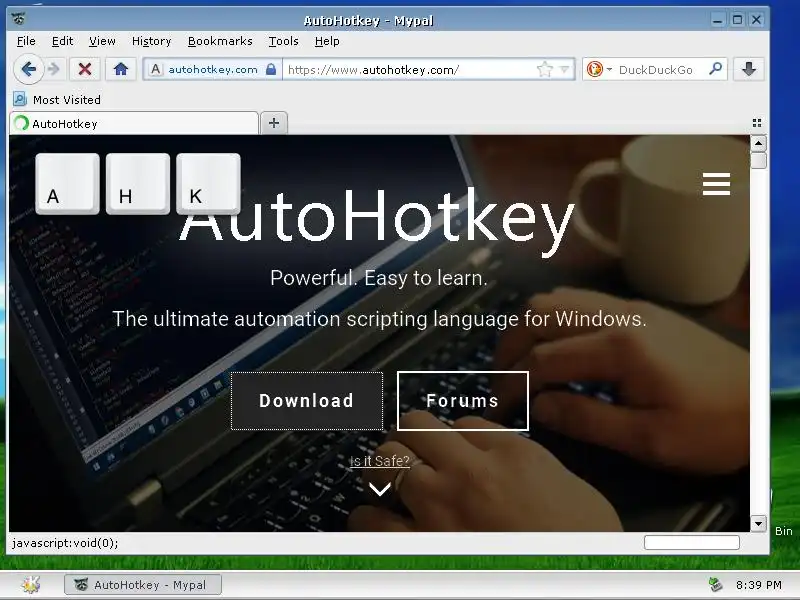The height and width of the screenshot is (600, 800).
Task: Click the status bar progress field
Action: pyautogui.click(x=692, y=542)
